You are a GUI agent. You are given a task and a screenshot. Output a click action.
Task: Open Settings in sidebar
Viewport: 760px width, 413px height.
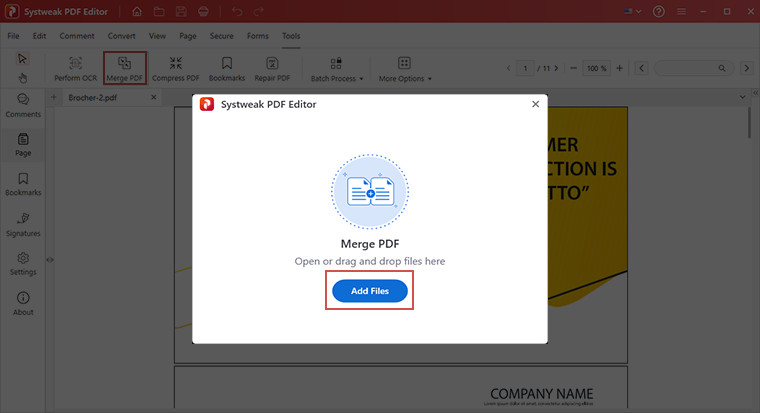pyautogui.click(x=23, y=264)
